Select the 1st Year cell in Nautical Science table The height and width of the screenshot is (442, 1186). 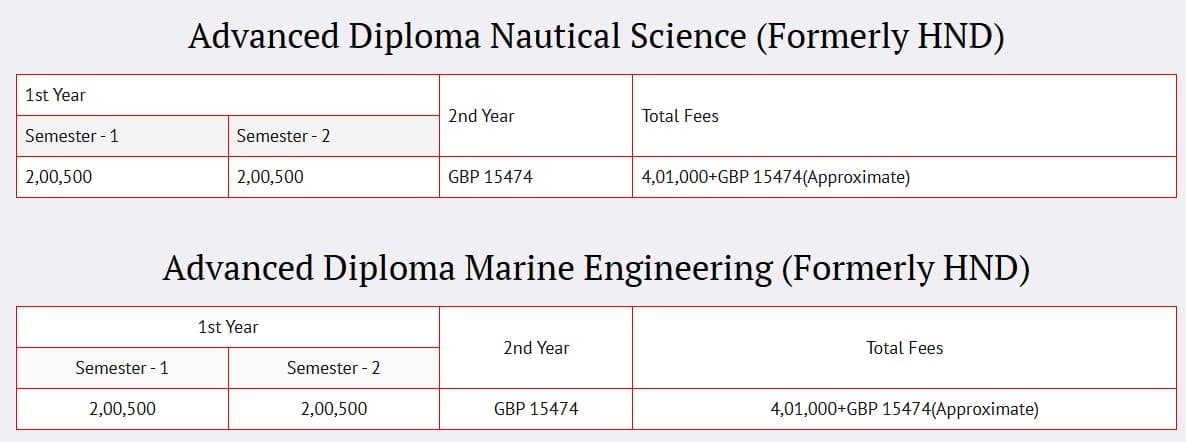click(x=56, y=96)
